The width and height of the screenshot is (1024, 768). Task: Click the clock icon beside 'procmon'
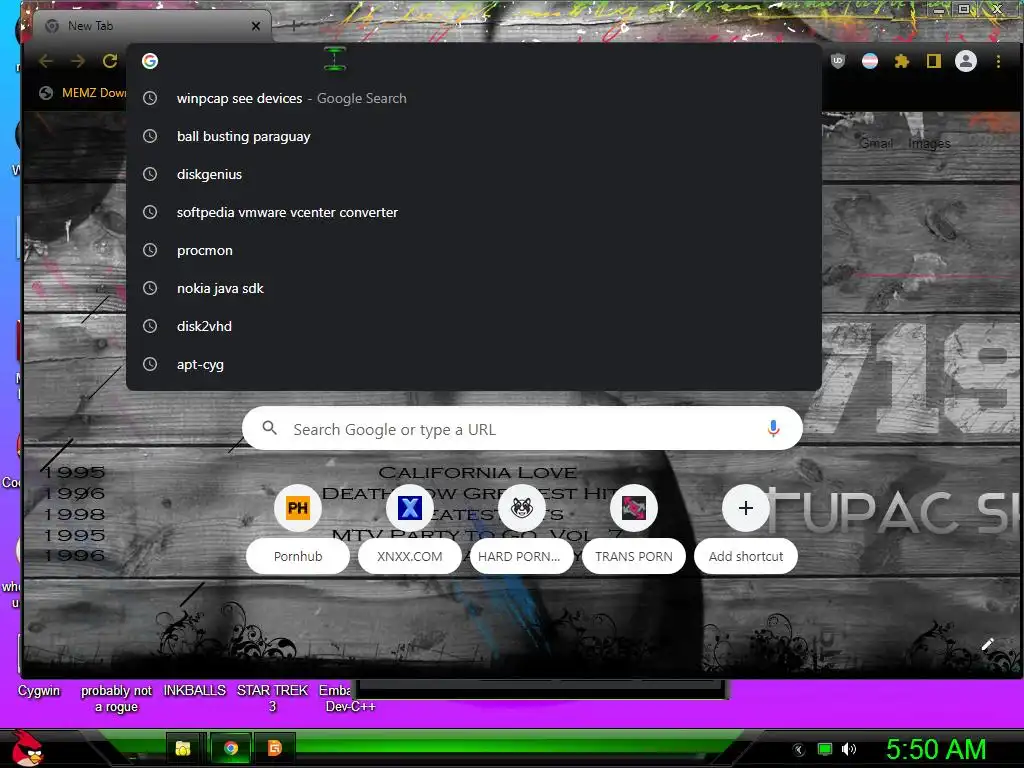tap(150, 250)
